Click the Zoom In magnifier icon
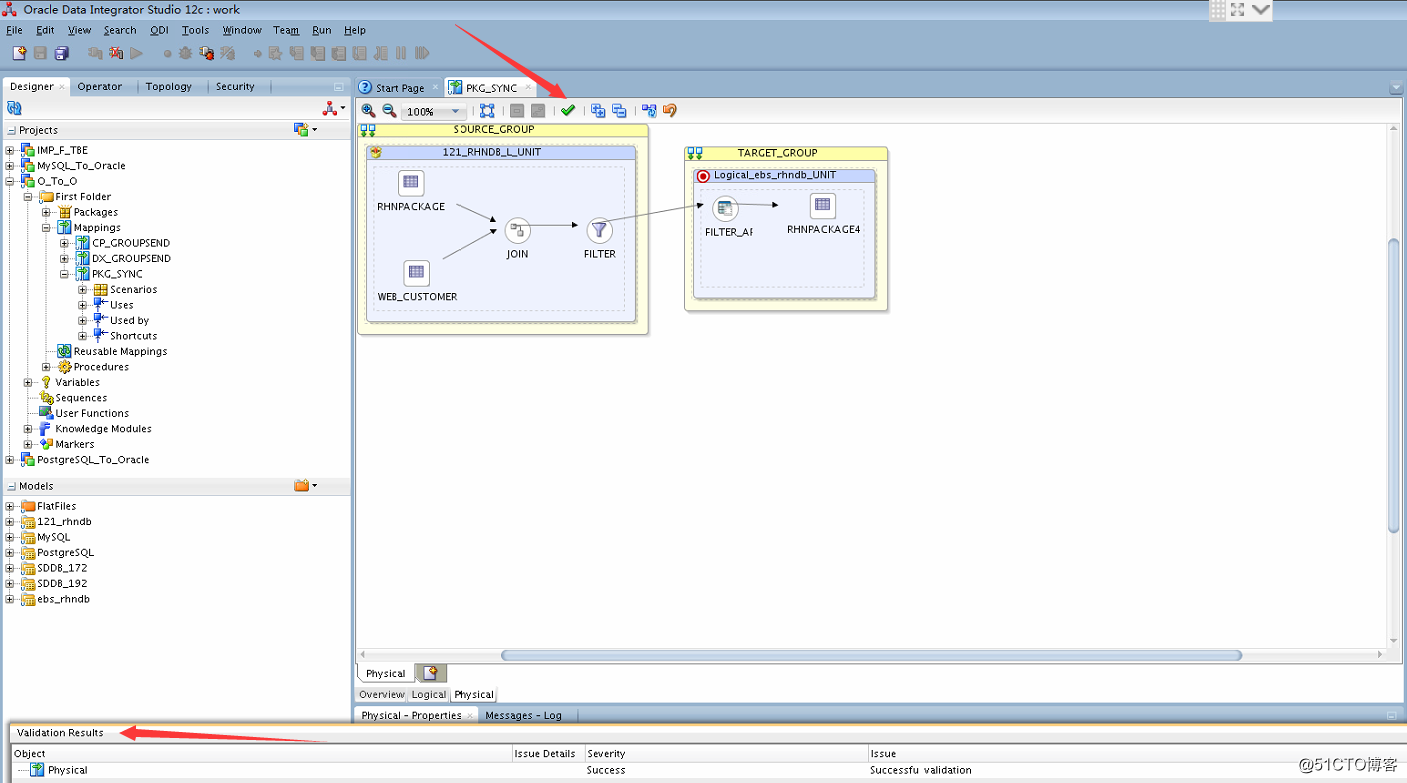 click(368, 111)
